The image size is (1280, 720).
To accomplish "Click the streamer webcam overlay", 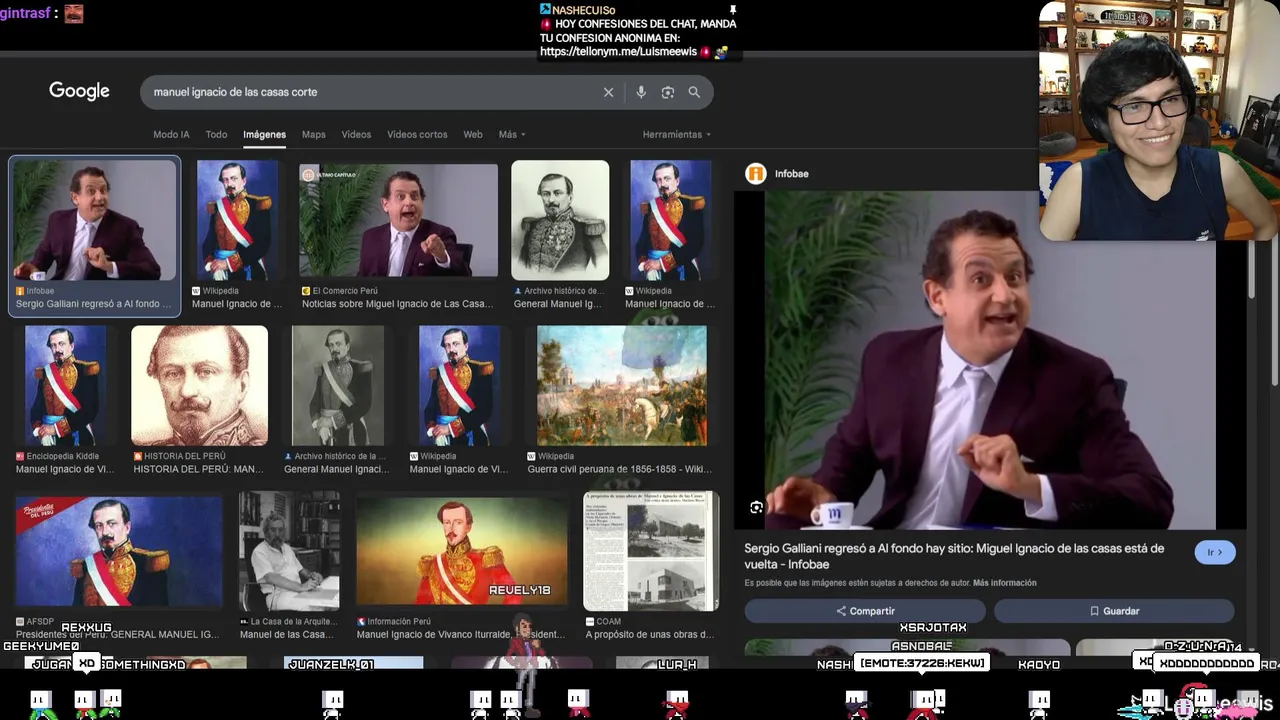I will click(x=1159, y=120).
